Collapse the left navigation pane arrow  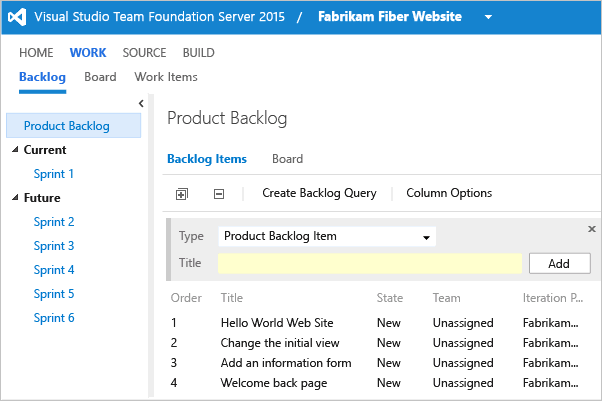(x=141, y=103)
